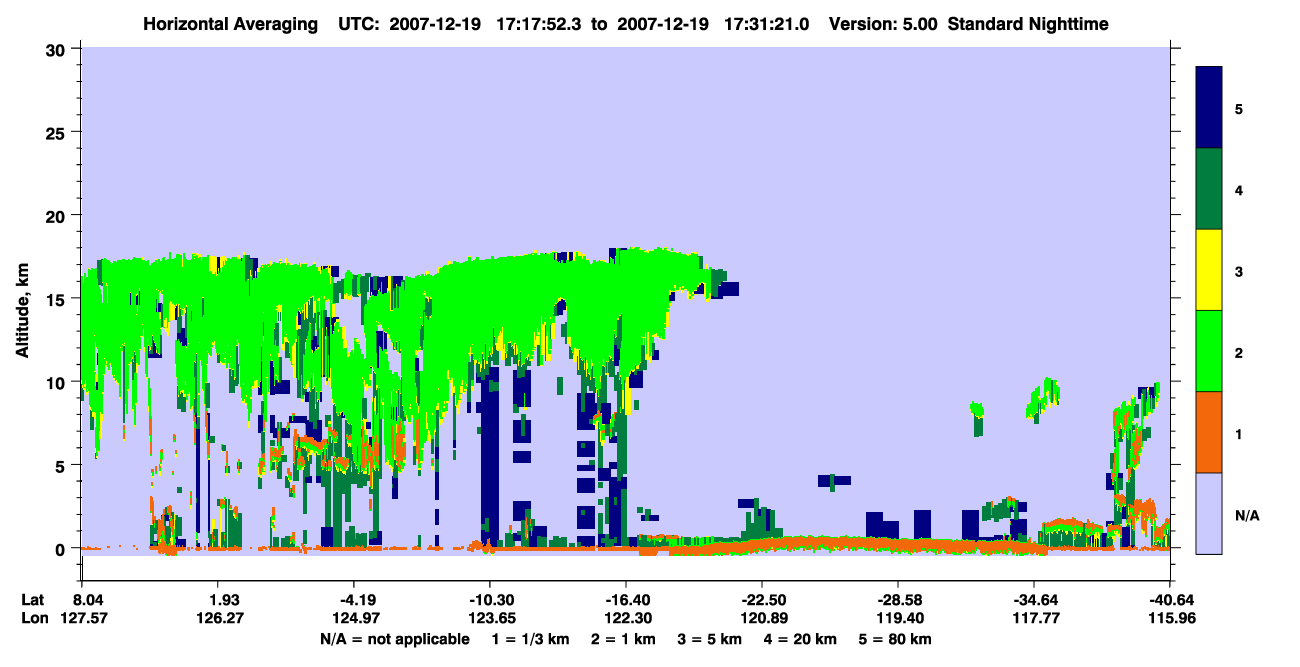Click the dark blue colorbar segment labeled 5
Viewport: 1300px width, 667px height.
pos(1209,108)
